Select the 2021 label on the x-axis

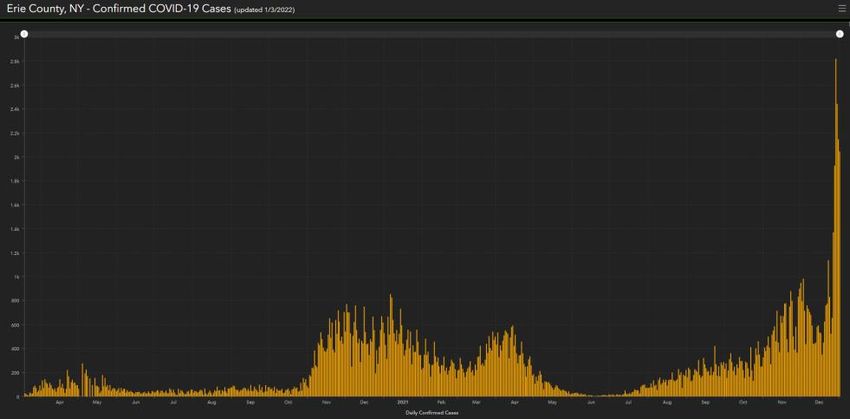click(x=402, y=402)
